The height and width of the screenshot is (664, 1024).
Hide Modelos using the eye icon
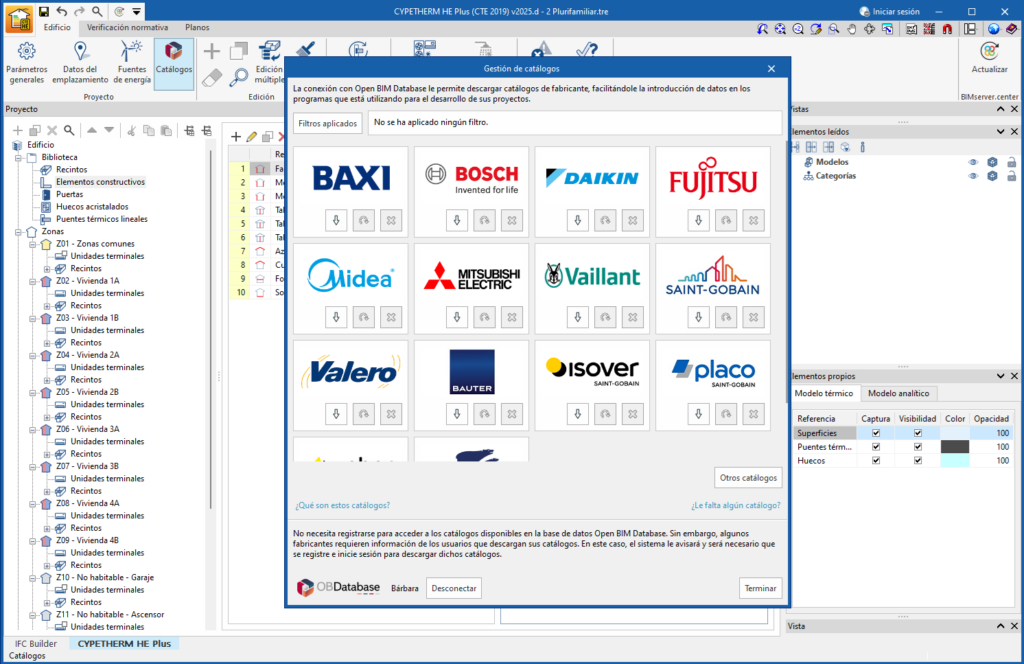[x=972, y=162]
